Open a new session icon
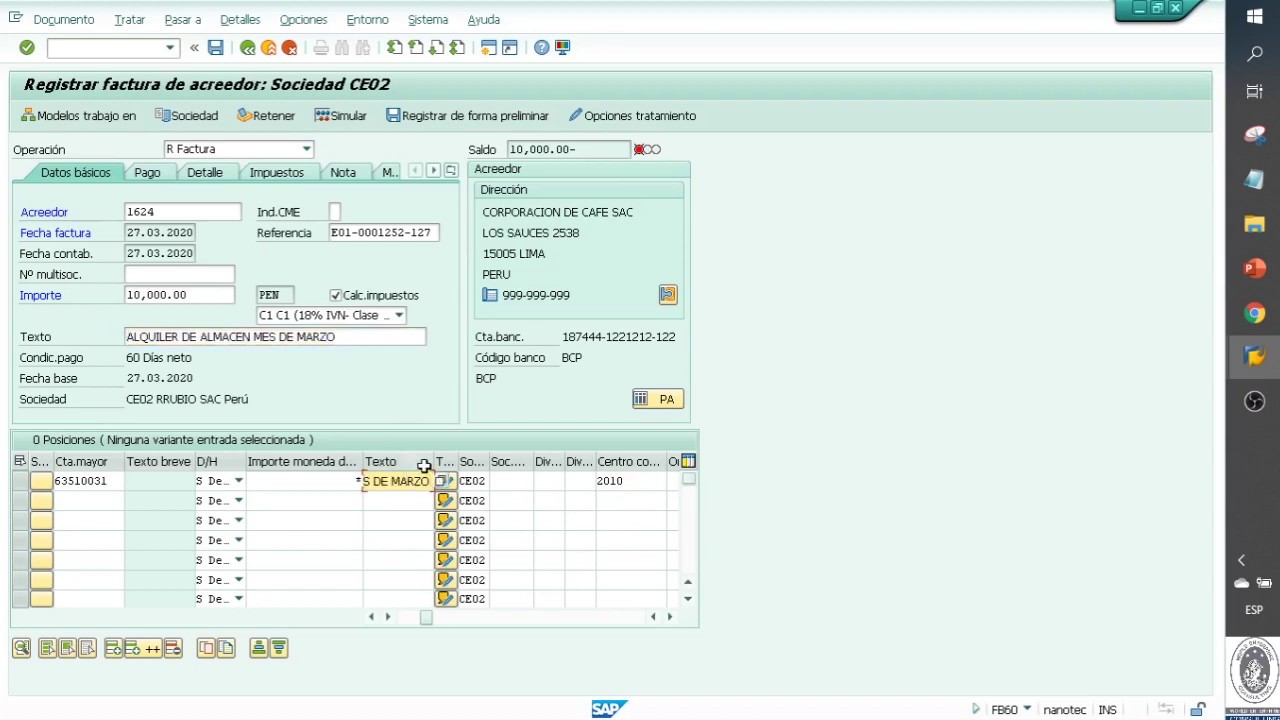 (489, 47)
